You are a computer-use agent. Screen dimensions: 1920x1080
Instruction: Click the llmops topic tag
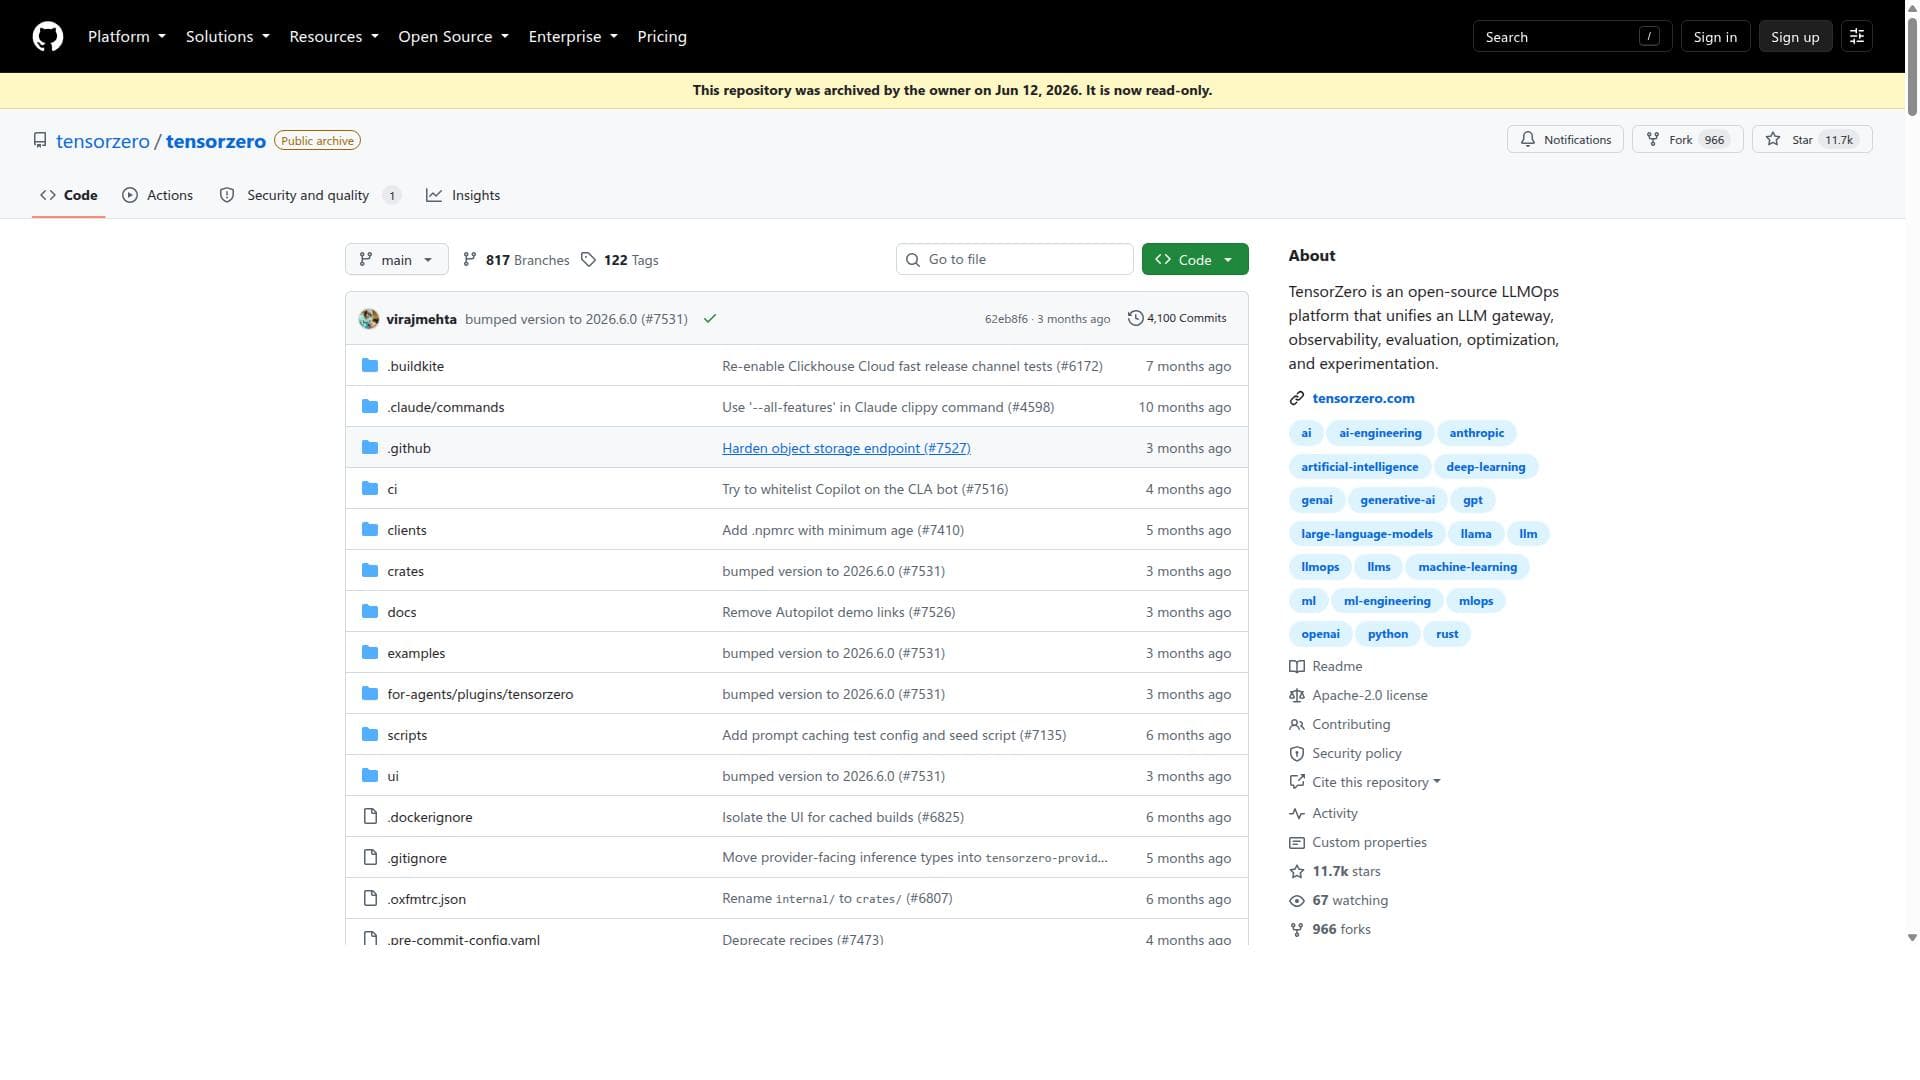coord(1320,568)
